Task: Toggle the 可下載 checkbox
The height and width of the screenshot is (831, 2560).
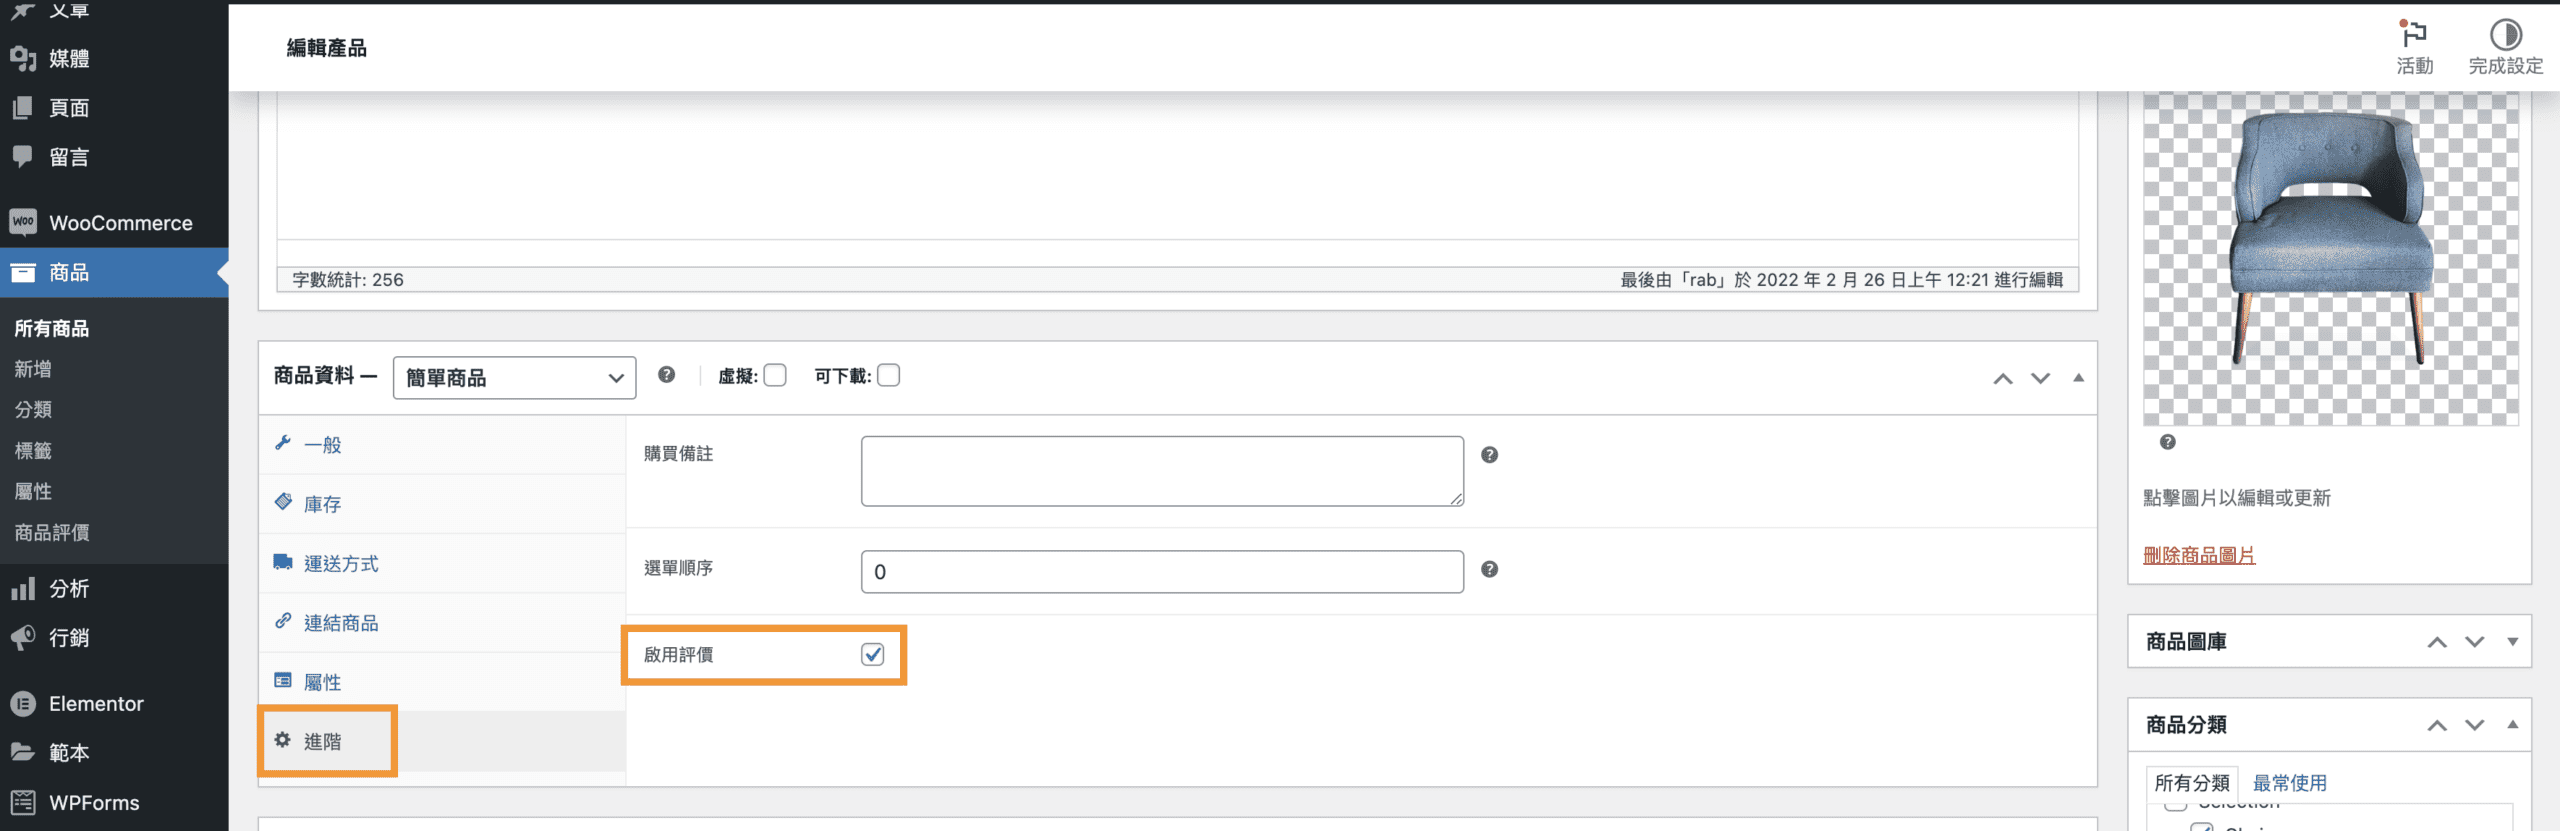Action: (x=888, y=376)
